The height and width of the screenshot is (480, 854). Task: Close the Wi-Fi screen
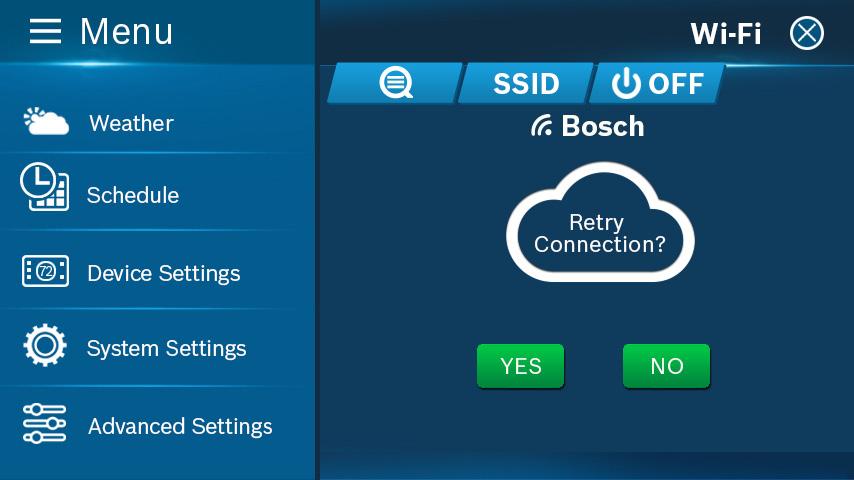tap(807, 33)
